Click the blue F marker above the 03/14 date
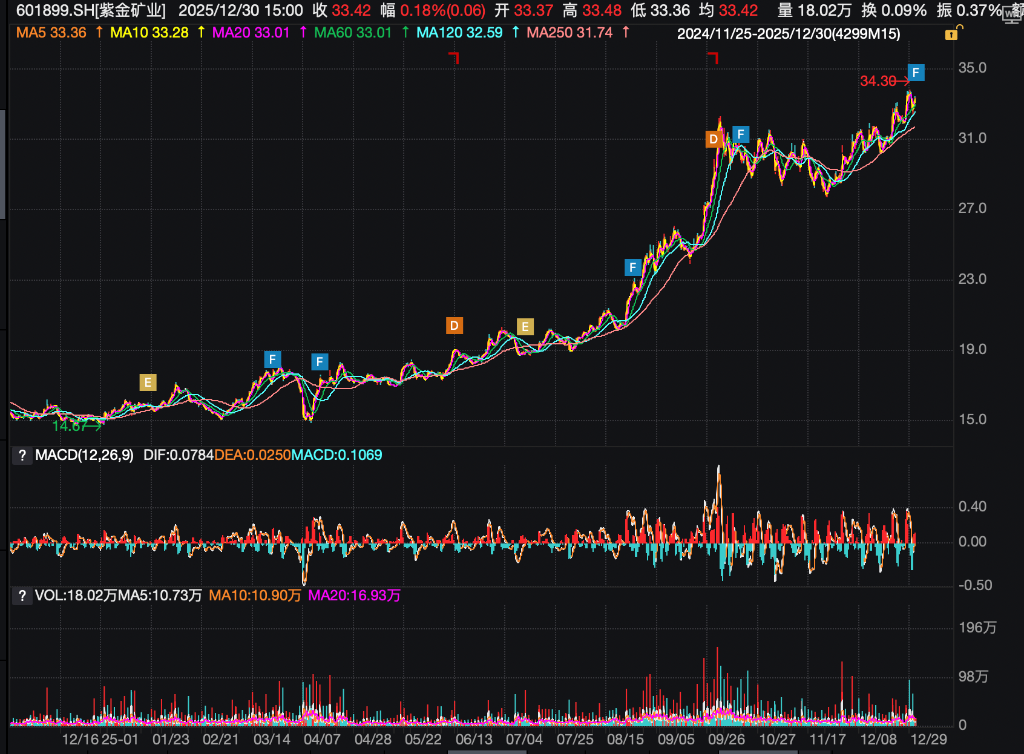Viewport: 1024px width, 754px height. point(273,359)
